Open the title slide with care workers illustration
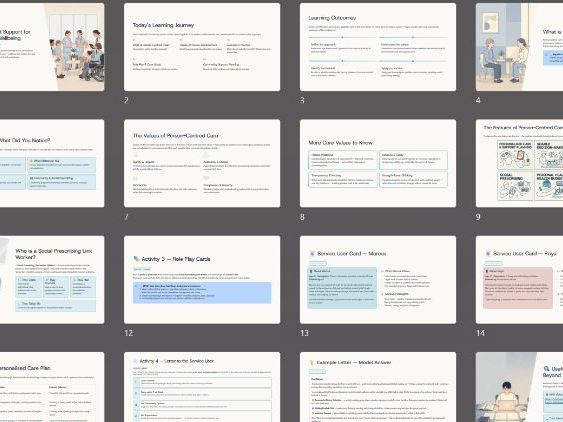This screenshot has width=563, height=422. (x=52, y=47)
